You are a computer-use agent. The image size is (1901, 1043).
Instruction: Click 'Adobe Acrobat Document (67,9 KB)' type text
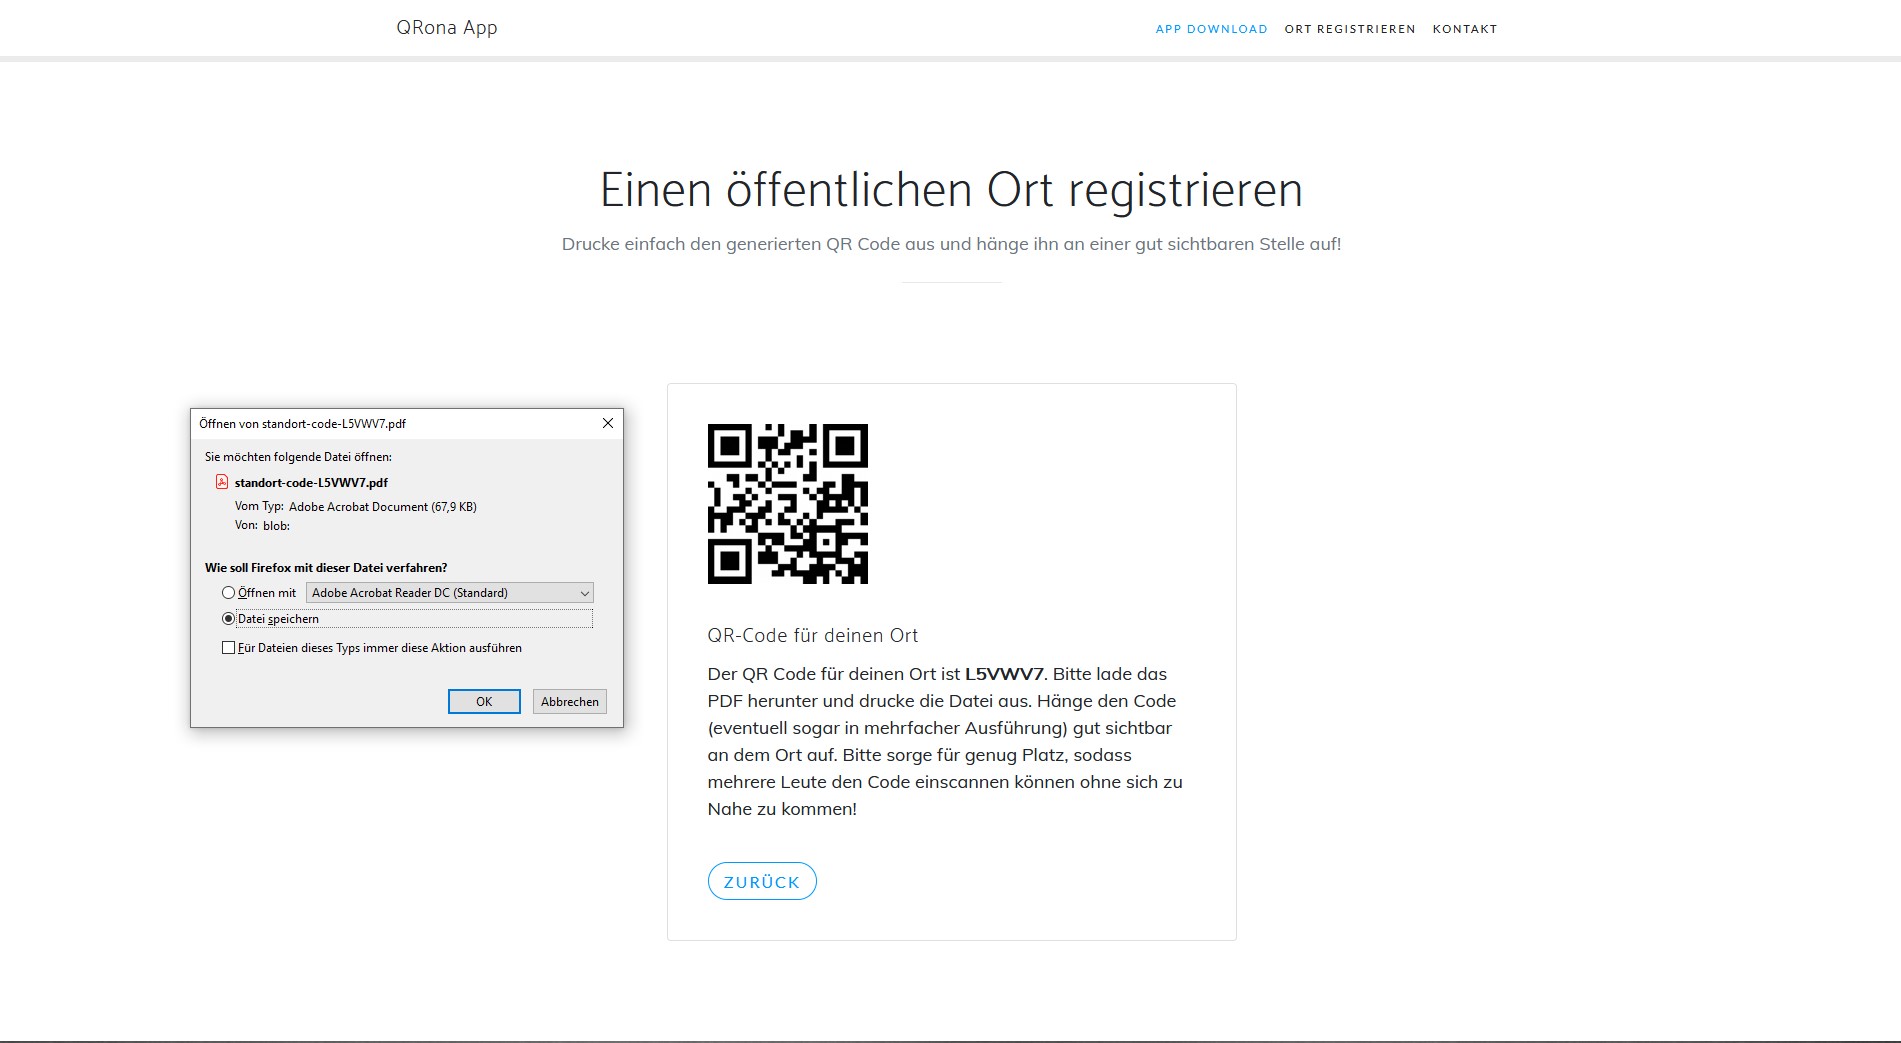point(383,507)
